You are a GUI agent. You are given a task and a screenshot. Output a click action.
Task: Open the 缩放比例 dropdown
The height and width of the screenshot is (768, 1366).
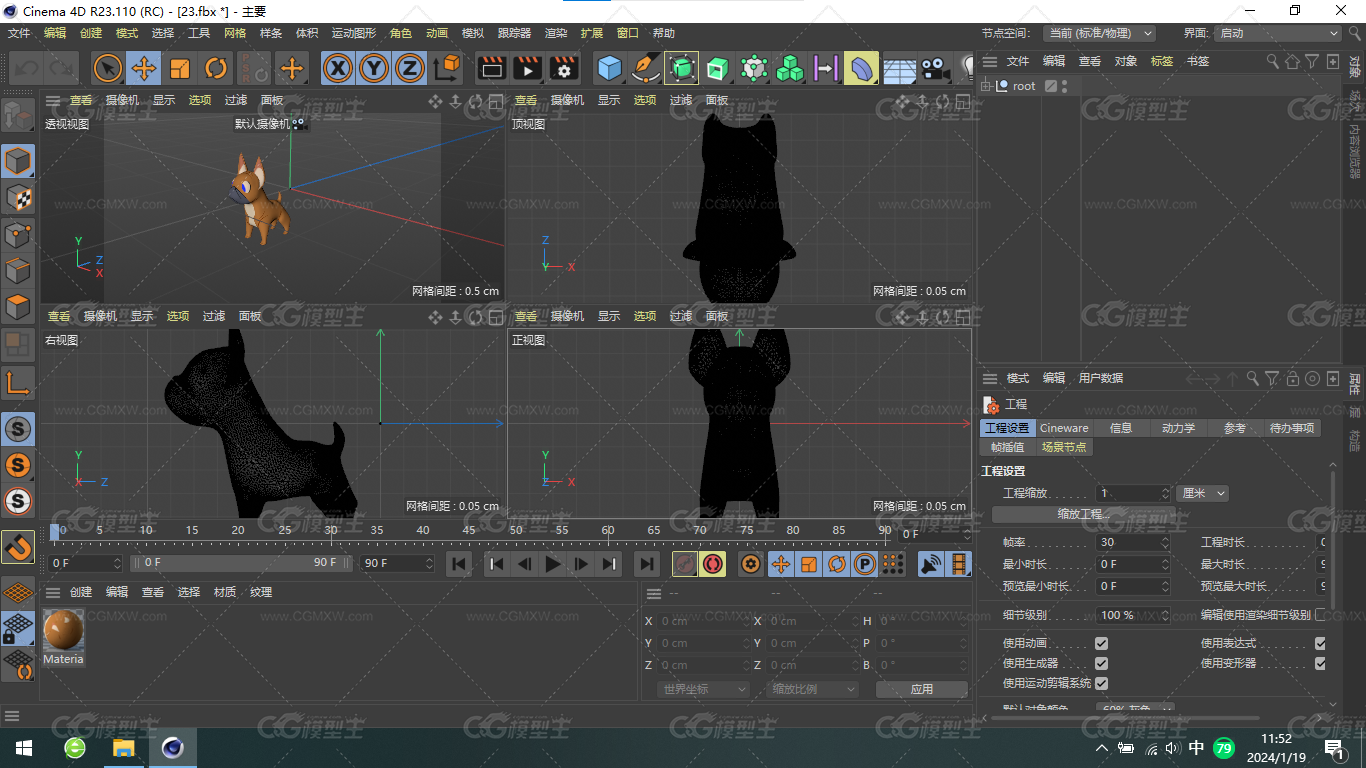tap(813, 689)
